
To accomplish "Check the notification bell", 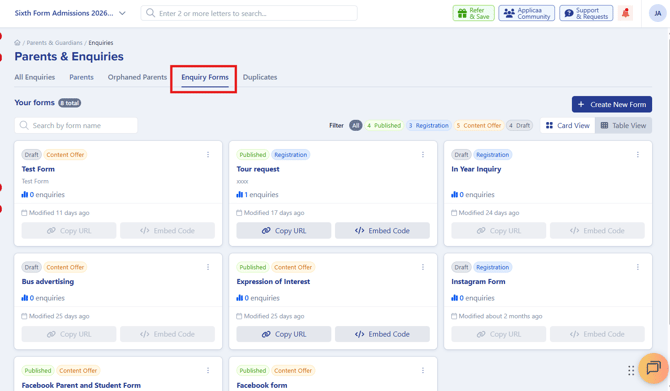I will point(626,13).
